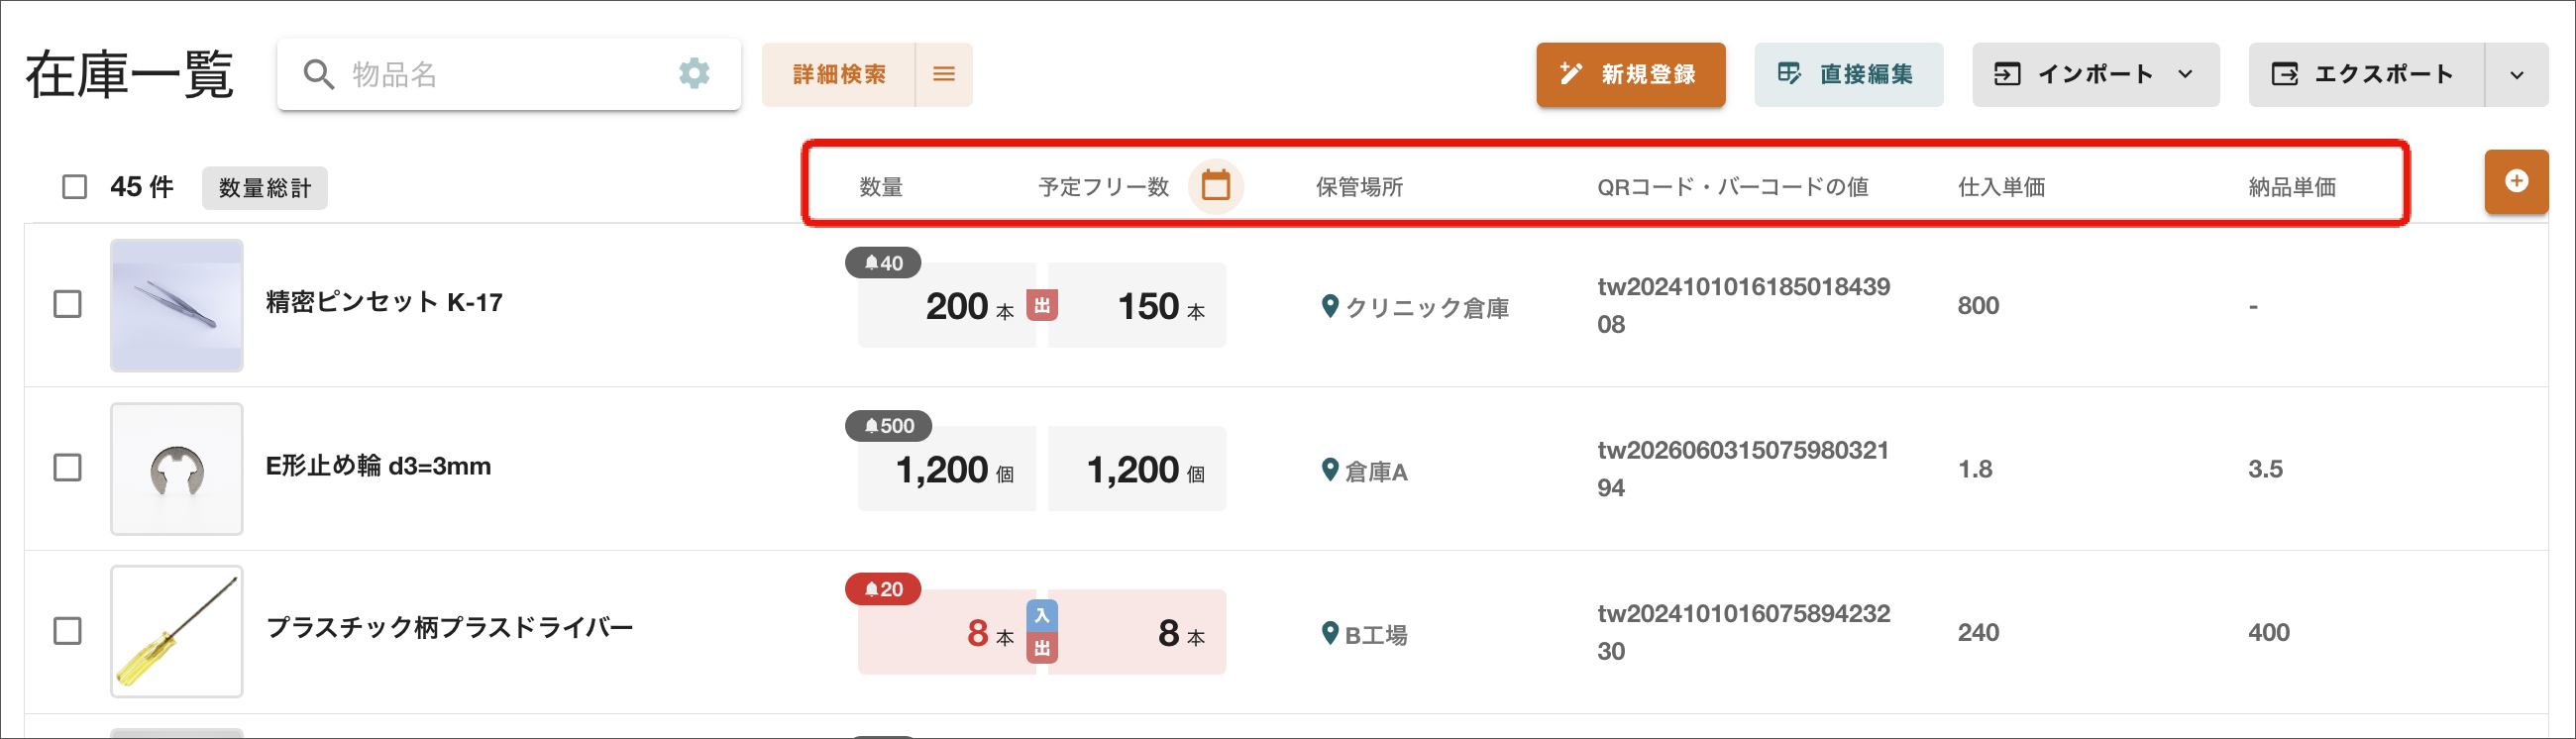The width and height of the screenshot is (2576, 739).
Task: Open the インポート dropdown
Action: coord(2095,74)
